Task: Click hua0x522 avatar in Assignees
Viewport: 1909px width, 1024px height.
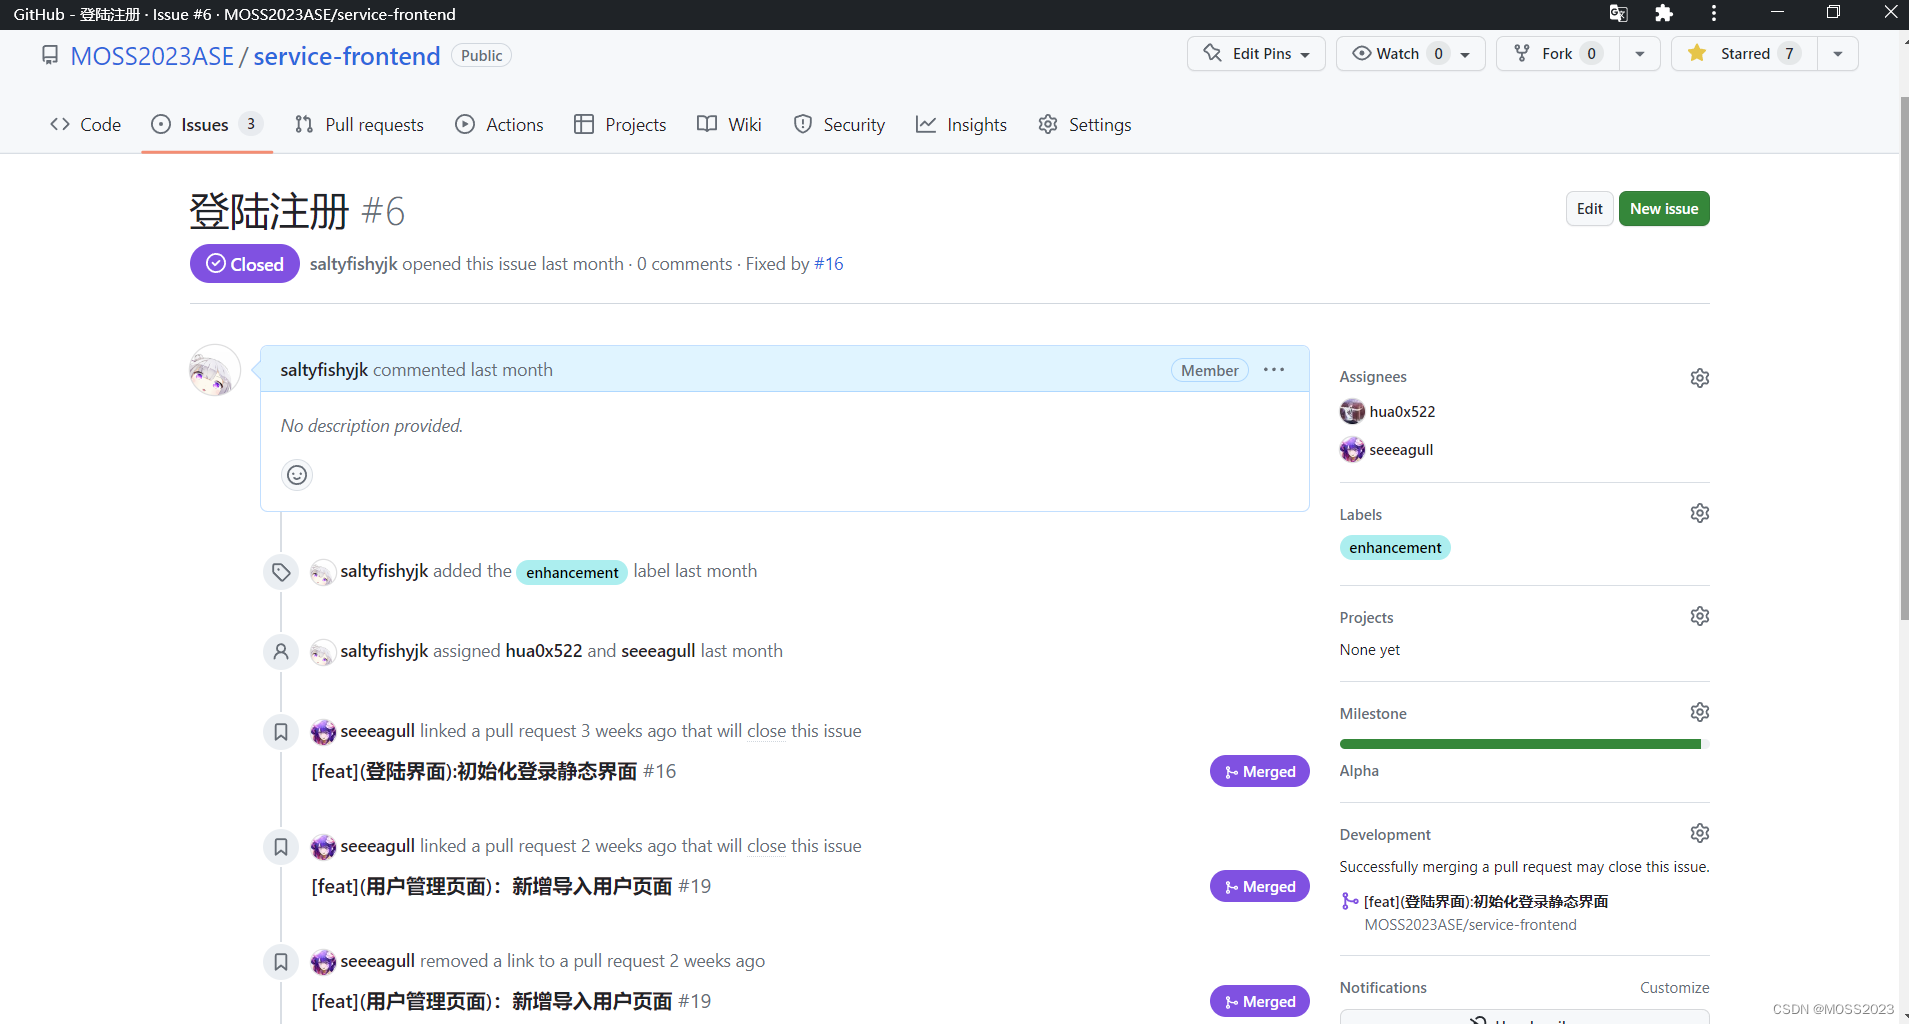Action: point(1352,411)
